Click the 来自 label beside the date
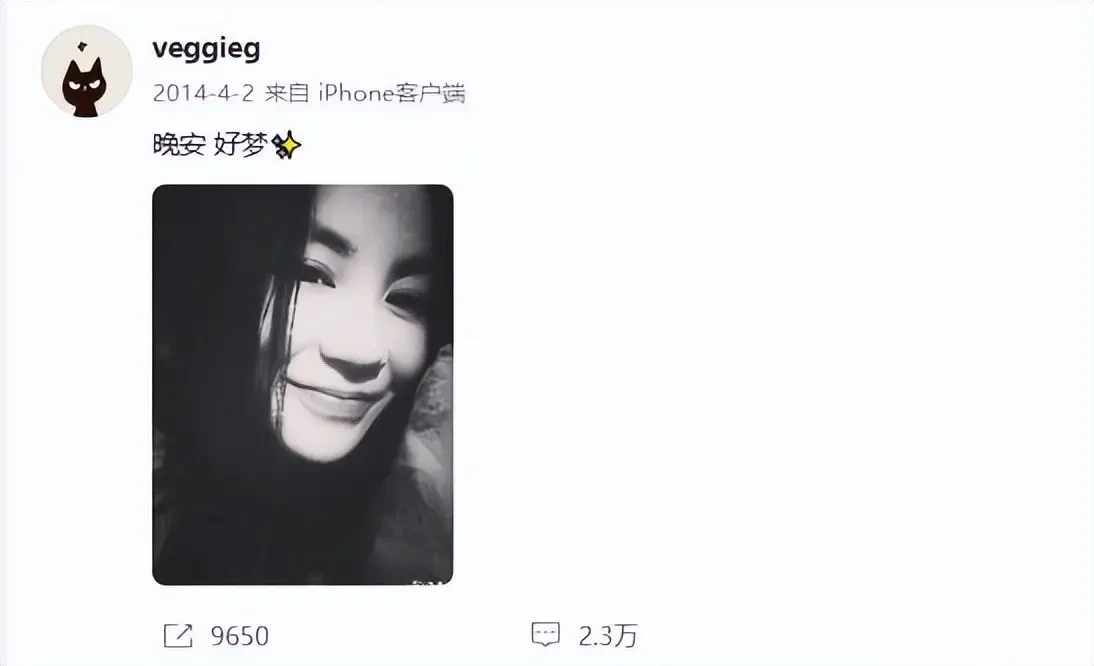The height and width of the screenshot is (666, 1094). coord(286,93)
